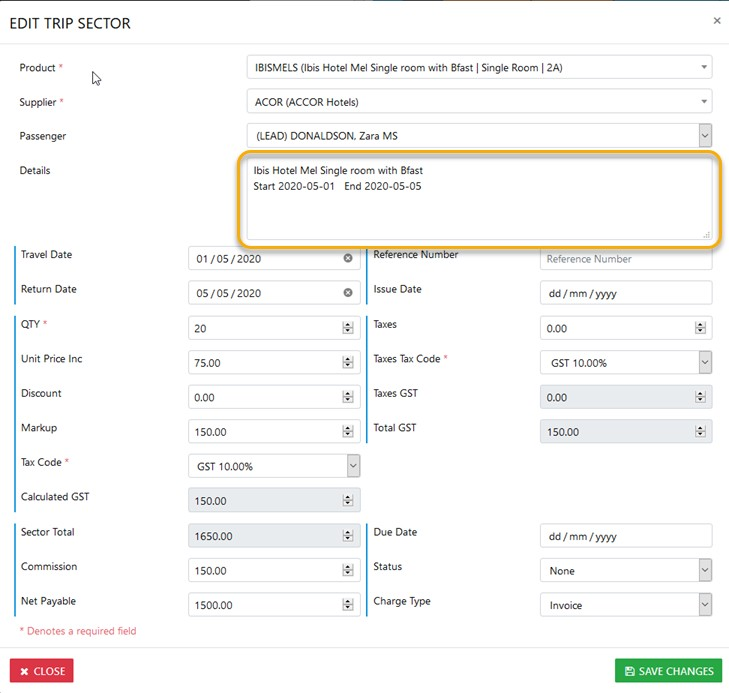The width and height of the screenshot is (729, 693).
Task: Click the Markup spinner control
Action: [x=348, y=432]
